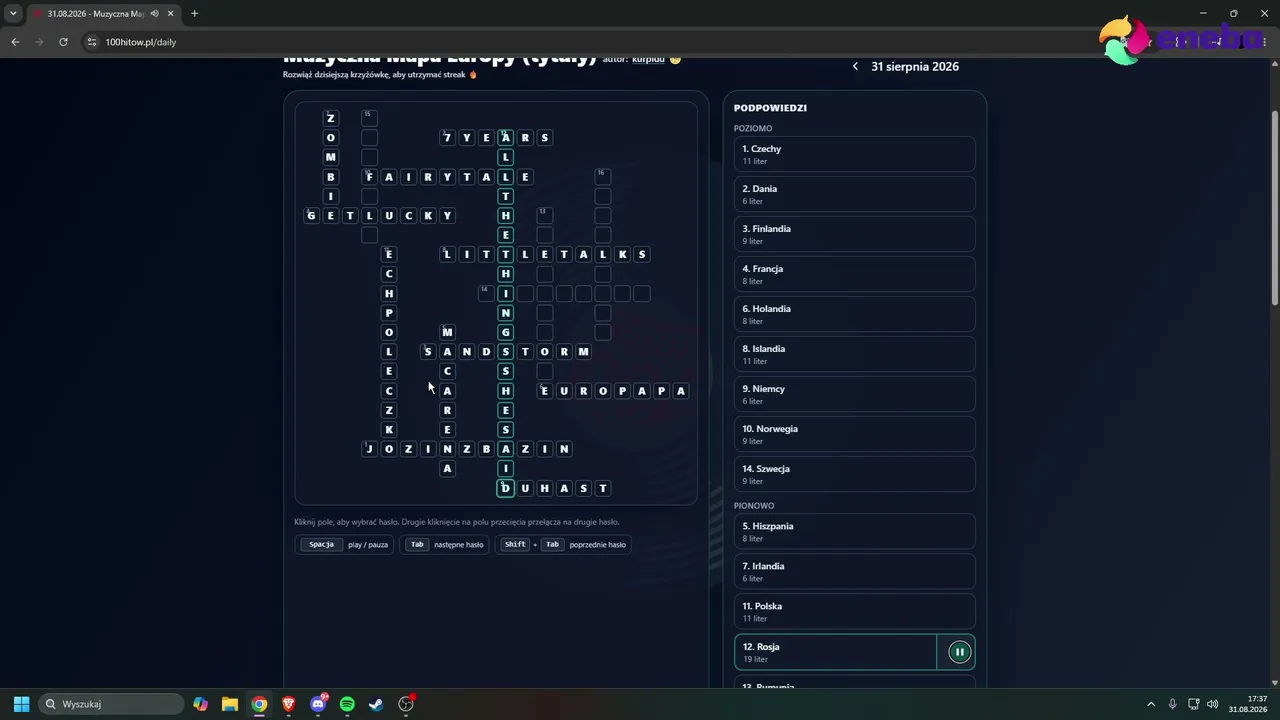Click the empty crossword cell numbered 14
This screenshot has width=1280, height=720.
(486, 293)
